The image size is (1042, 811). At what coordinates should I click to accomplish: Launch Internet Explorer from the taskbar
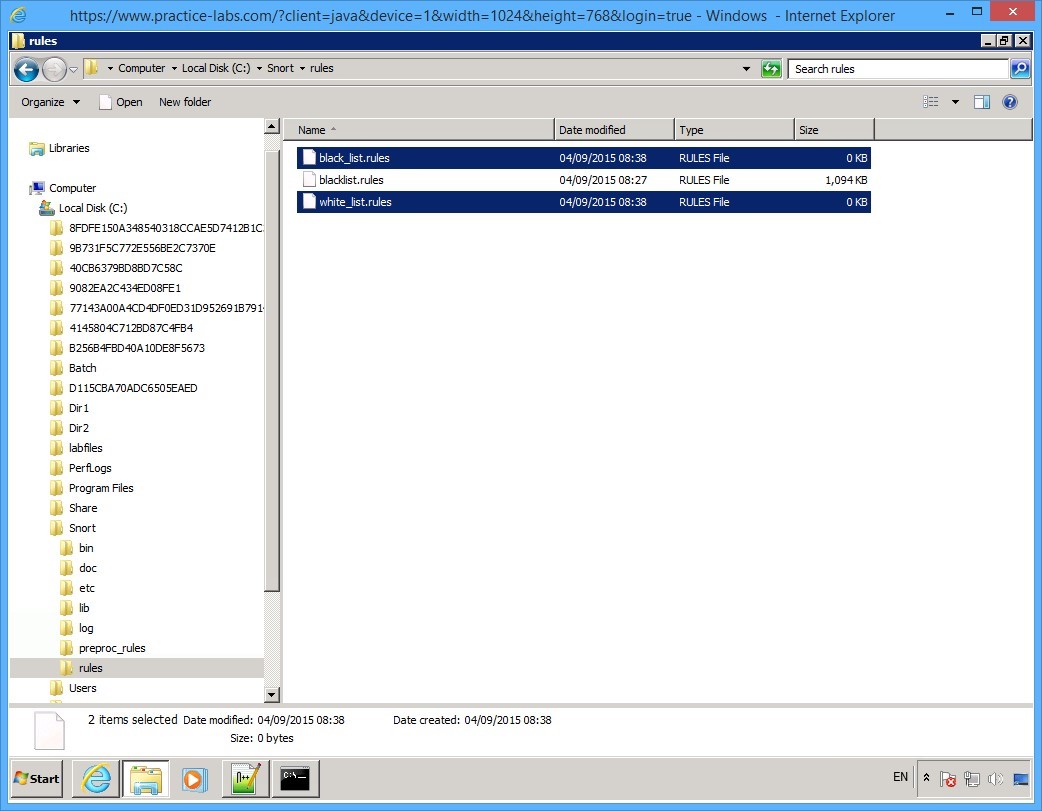[x=95, y=779]
